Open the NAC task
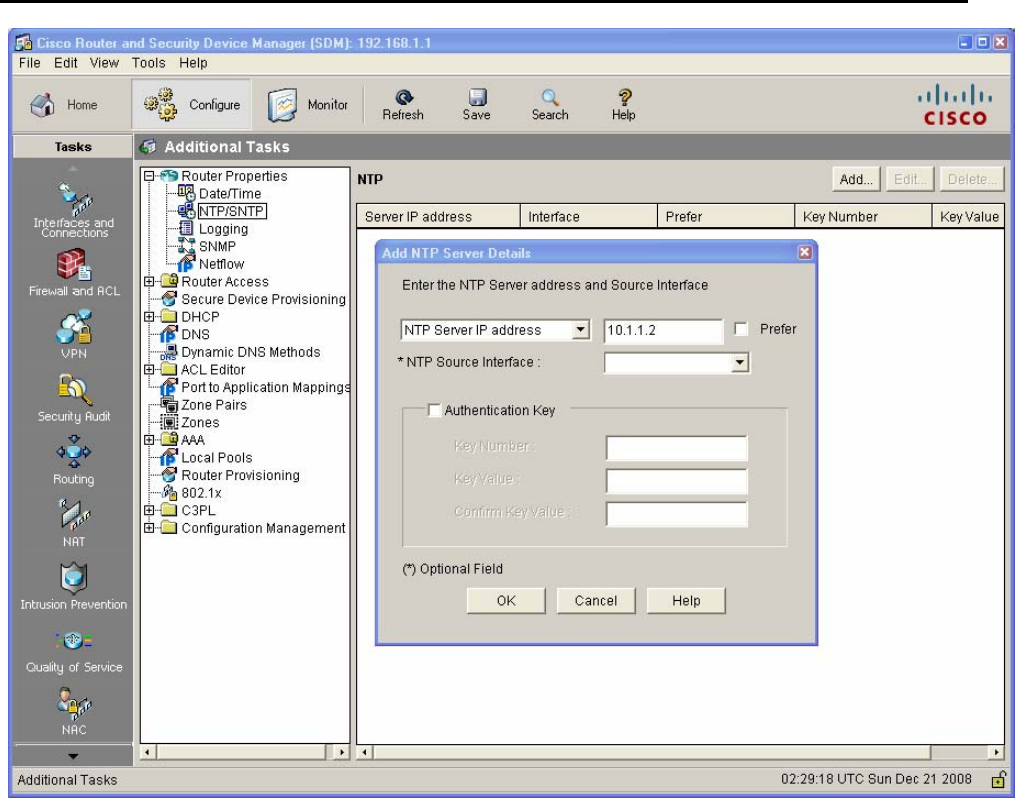 click(73, 712)
